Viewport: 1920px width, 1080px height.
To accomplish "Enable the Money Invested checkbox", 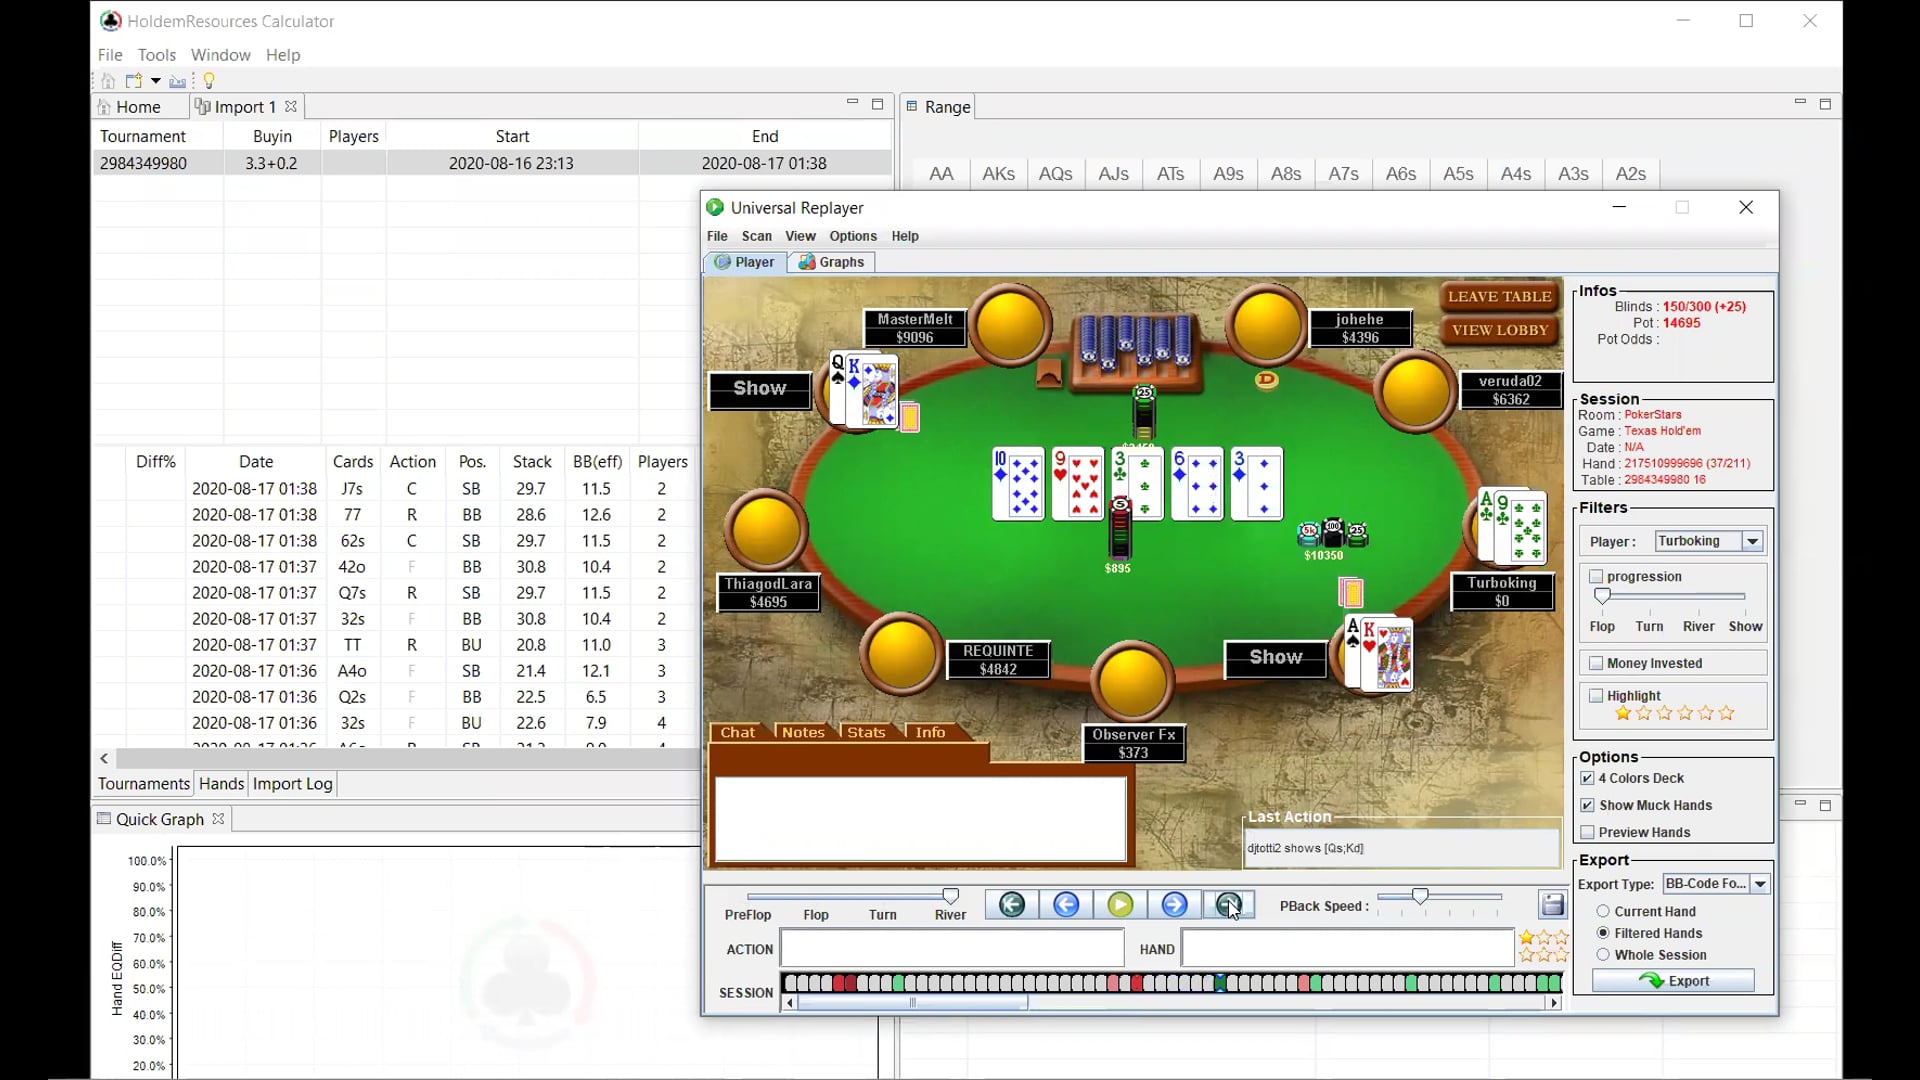I will click(x=1596, y=663).
